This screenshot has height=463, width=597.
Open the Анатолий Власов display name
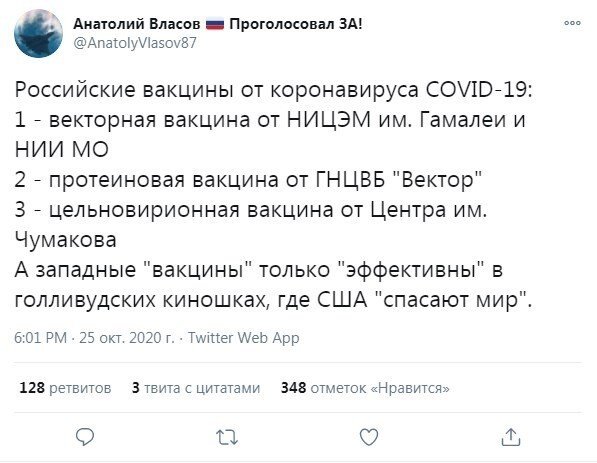(137, 24)
